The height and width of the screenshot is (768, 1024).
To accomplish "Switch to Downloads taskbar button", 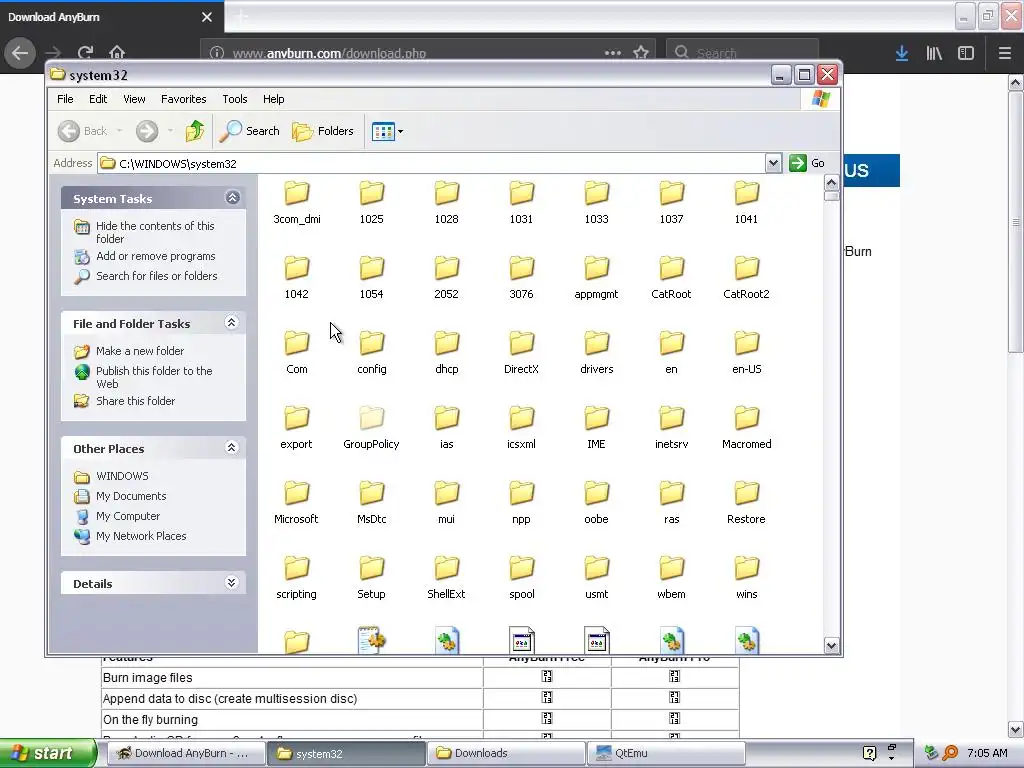I will pos(506,753).
